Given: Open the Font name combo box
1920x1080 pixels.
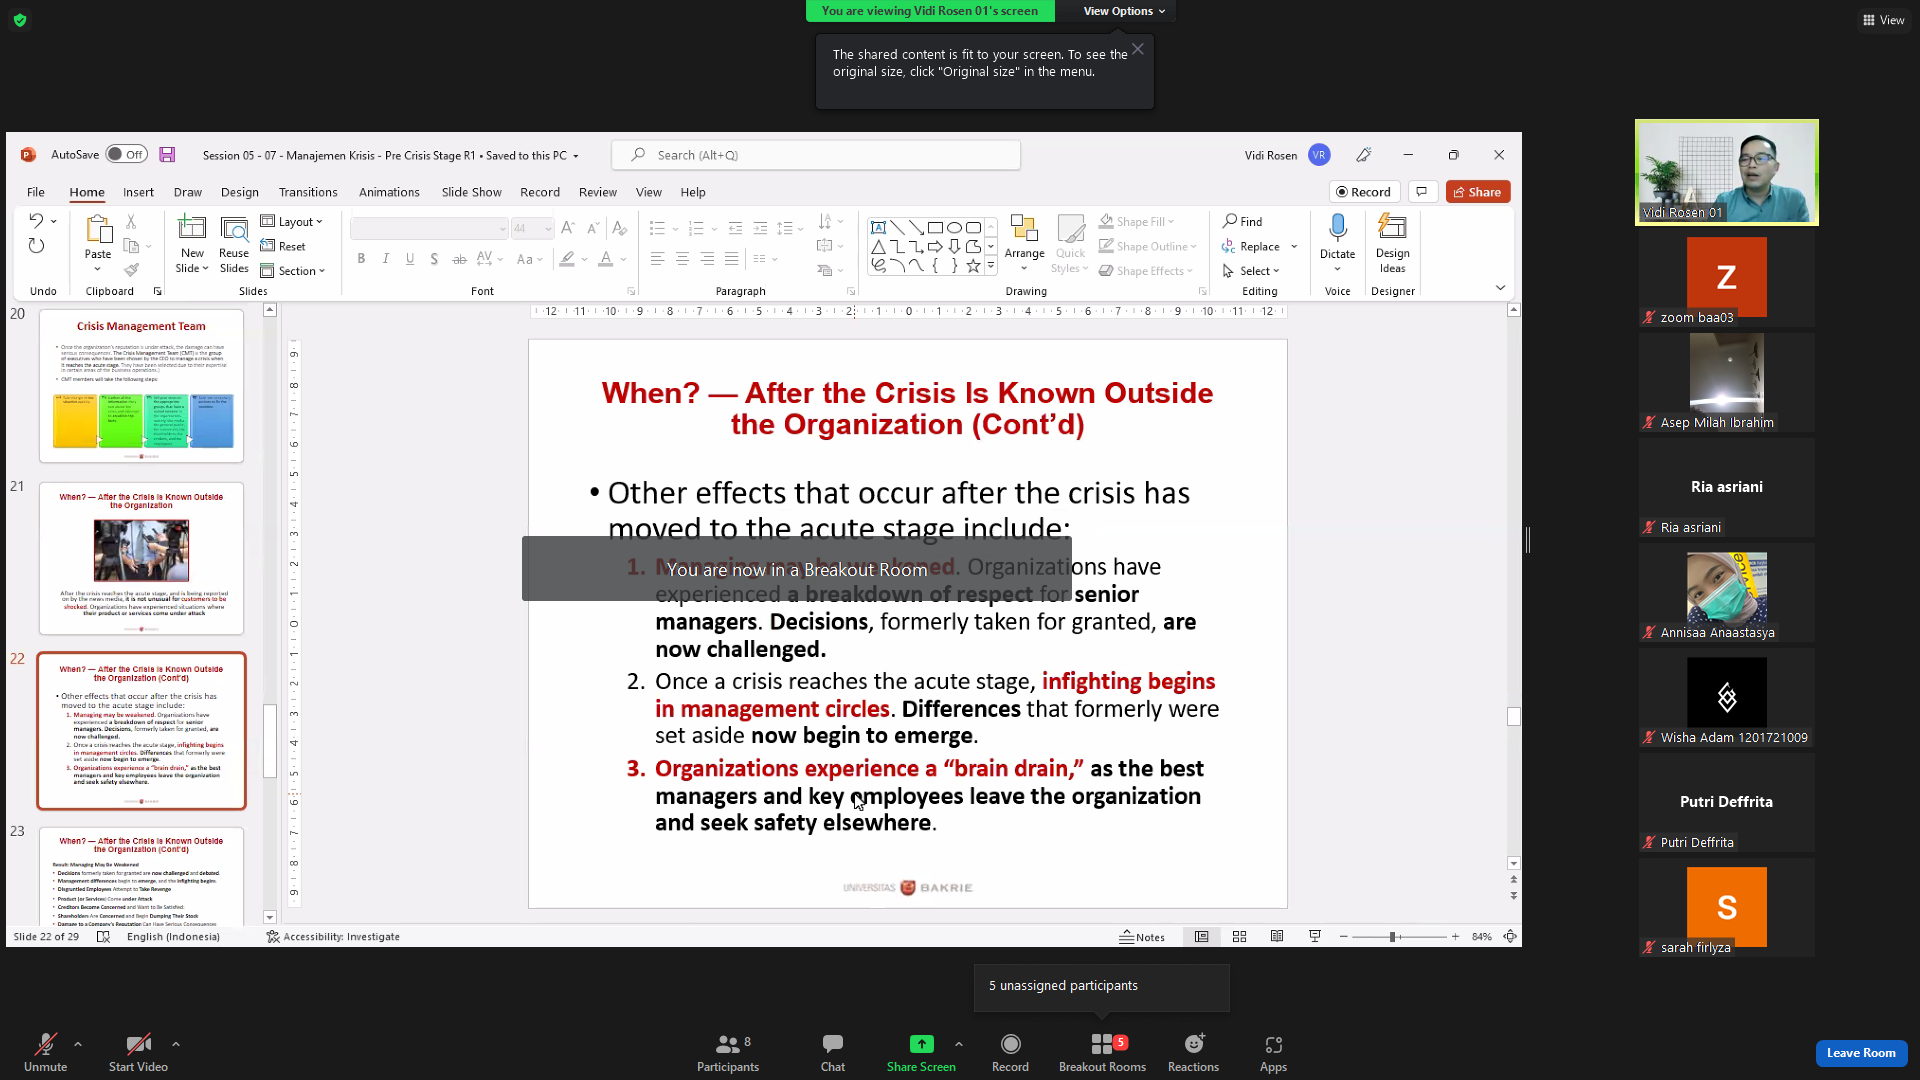Looking at the screenshot, I should [429, 229].
